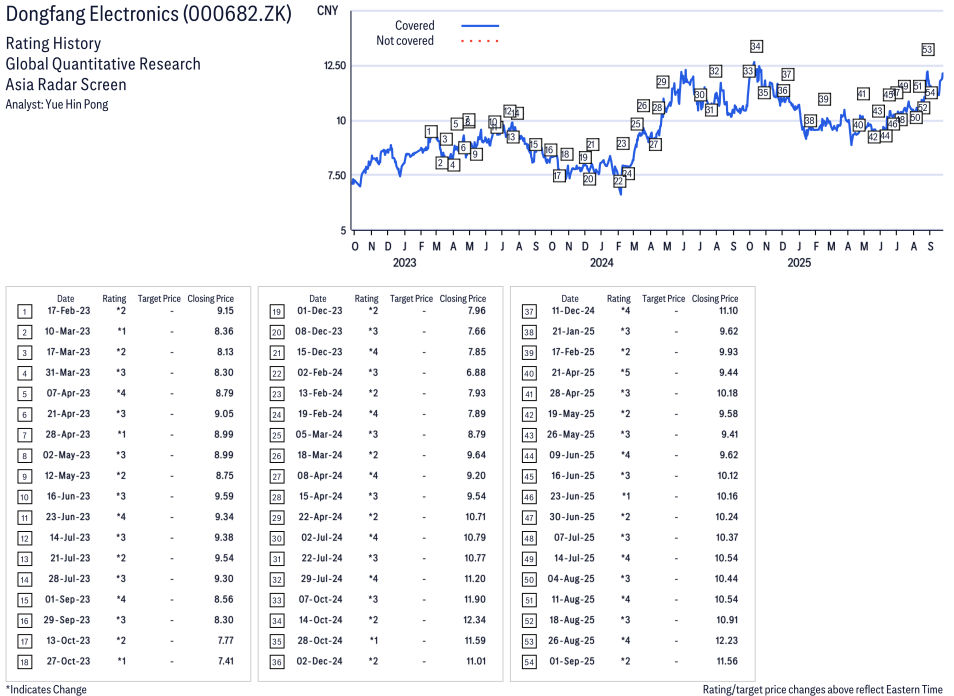Click table row number box 37
The image size is (954, 696).
(529, 312)
